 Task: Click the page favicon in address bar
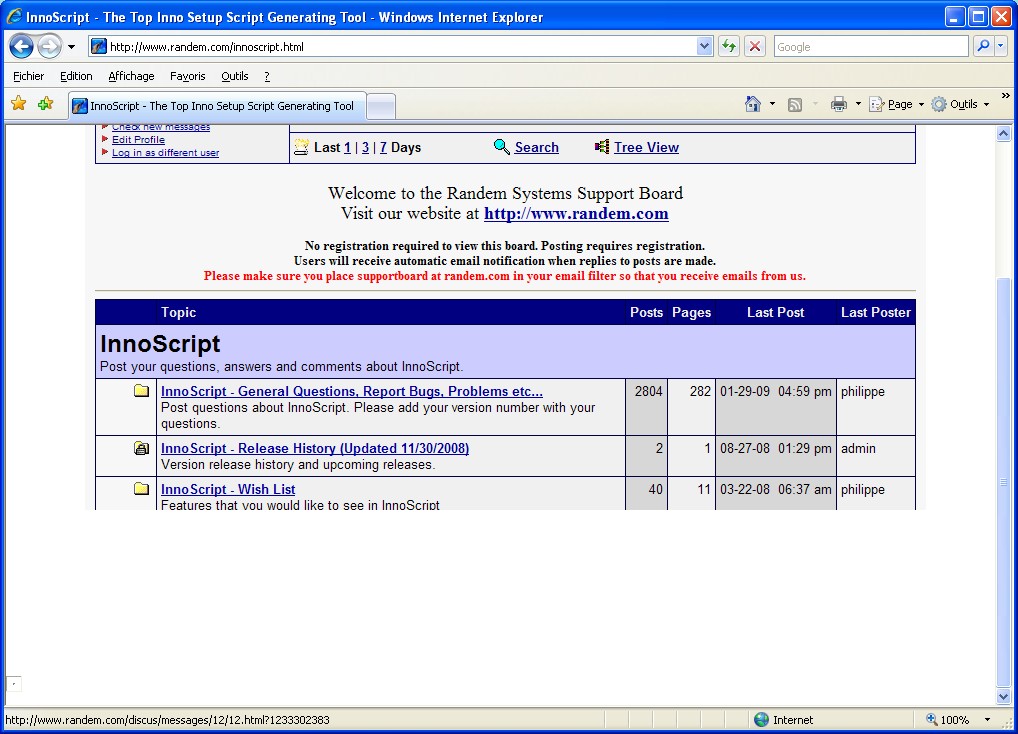click(99, 47)
